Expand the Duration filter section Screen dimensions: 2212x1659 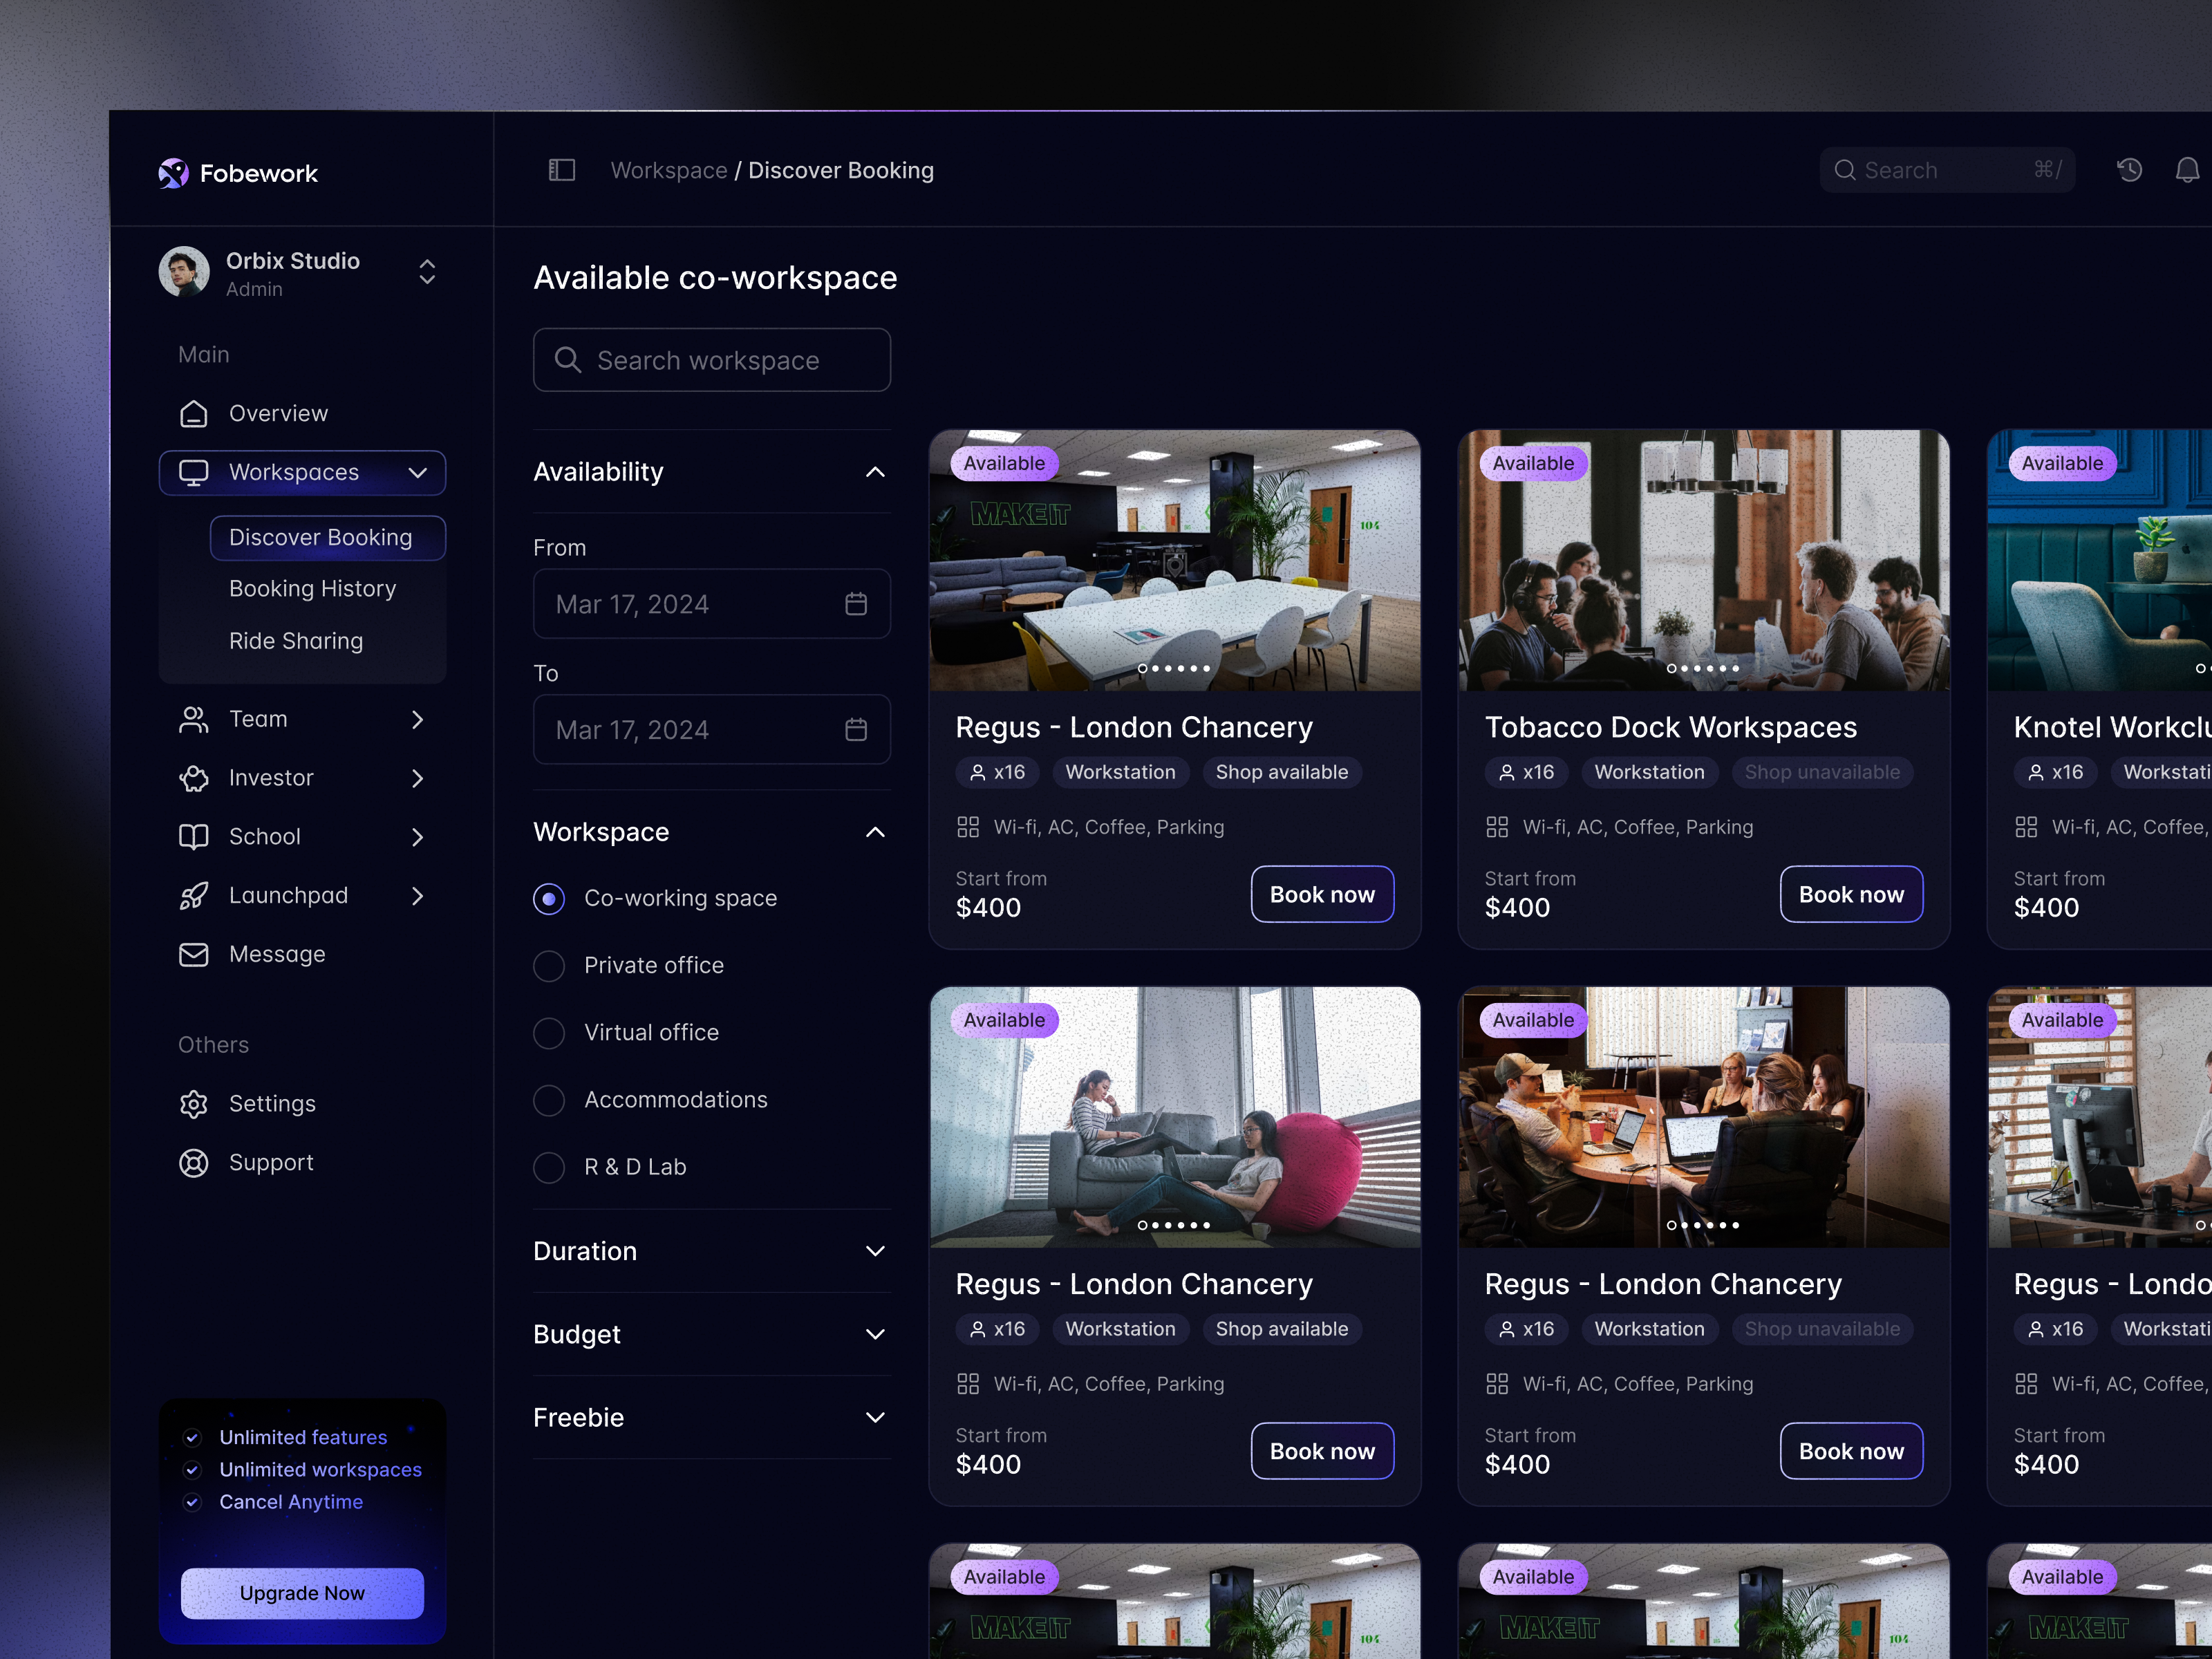point(876,1251)
